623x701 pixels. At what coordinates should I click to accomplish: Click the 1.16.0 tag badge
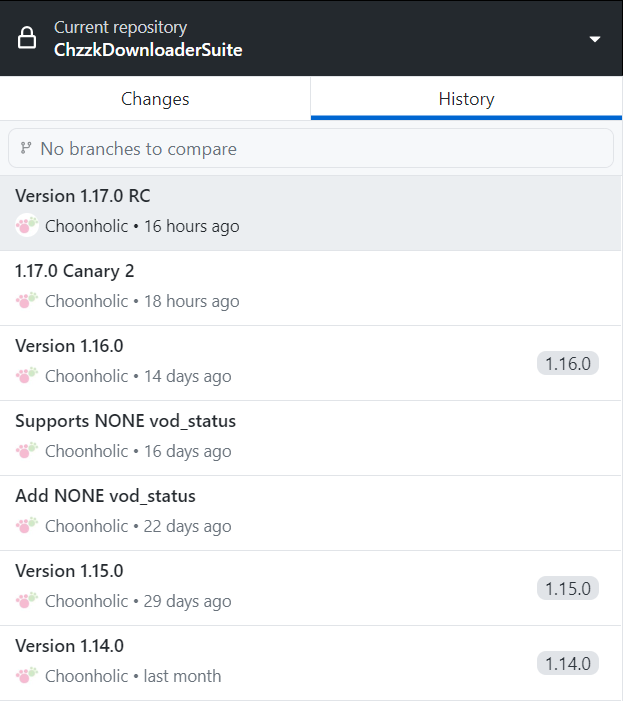[568, 363]
